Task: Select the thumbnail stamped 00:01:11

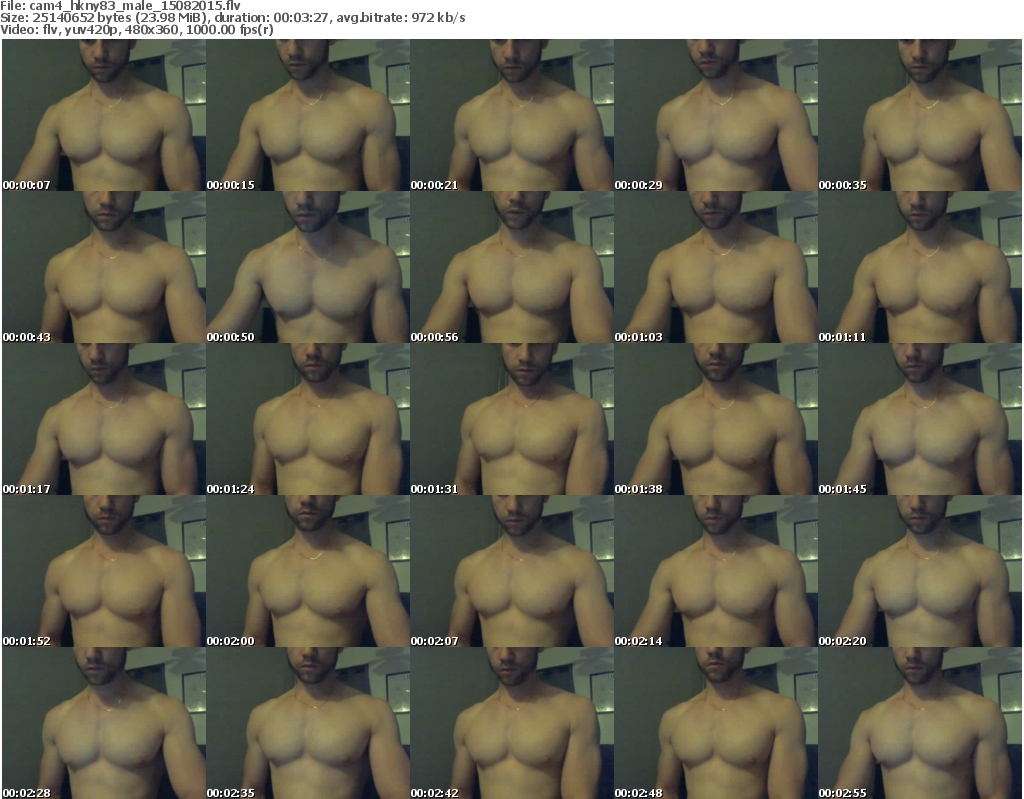Action: coord(920,267)
